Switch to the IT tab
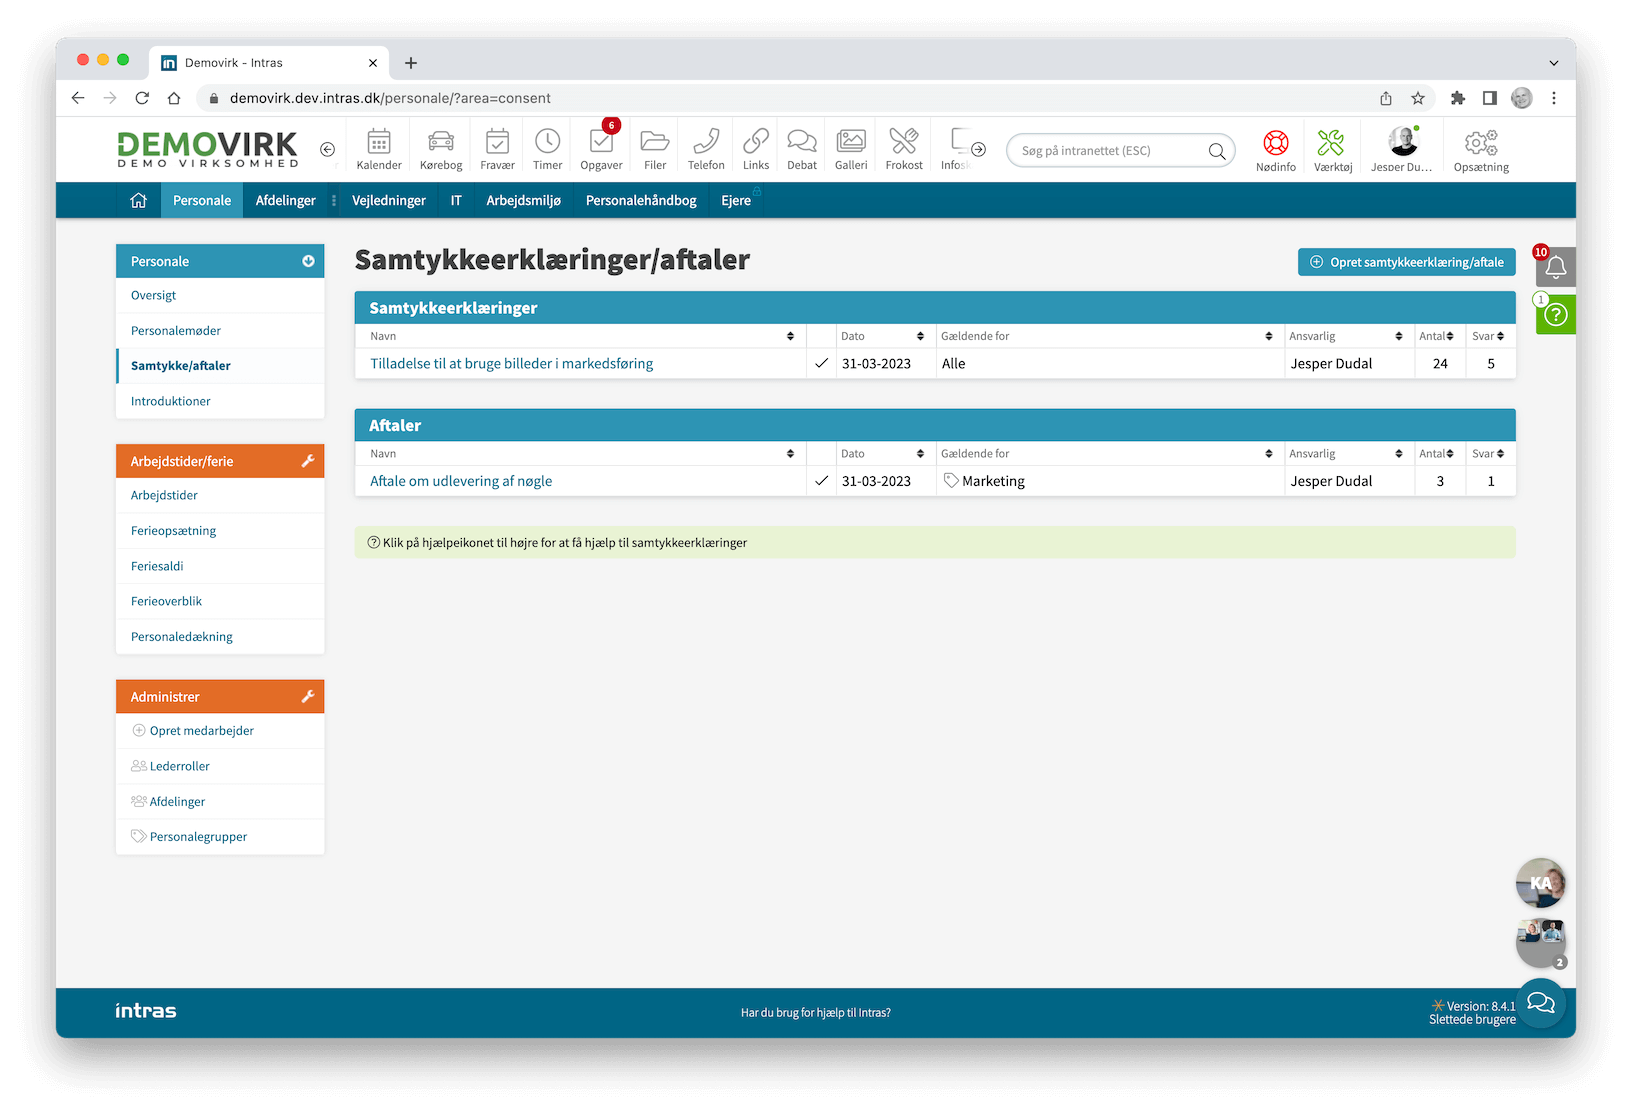Screen dimensions: 1632x1112 [456, 200]
